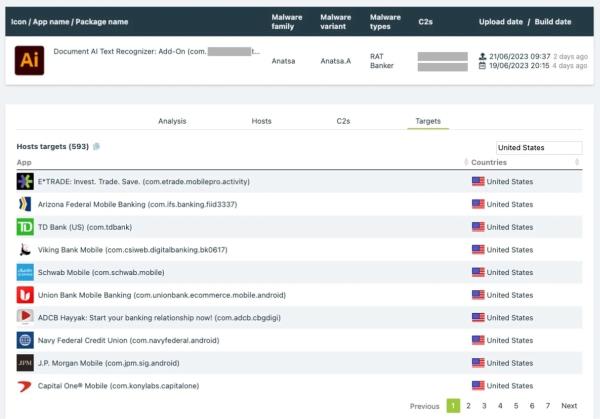Click the Viking Bank Mobile icon
The image size is (600, 419).
[x=25, y=249]
